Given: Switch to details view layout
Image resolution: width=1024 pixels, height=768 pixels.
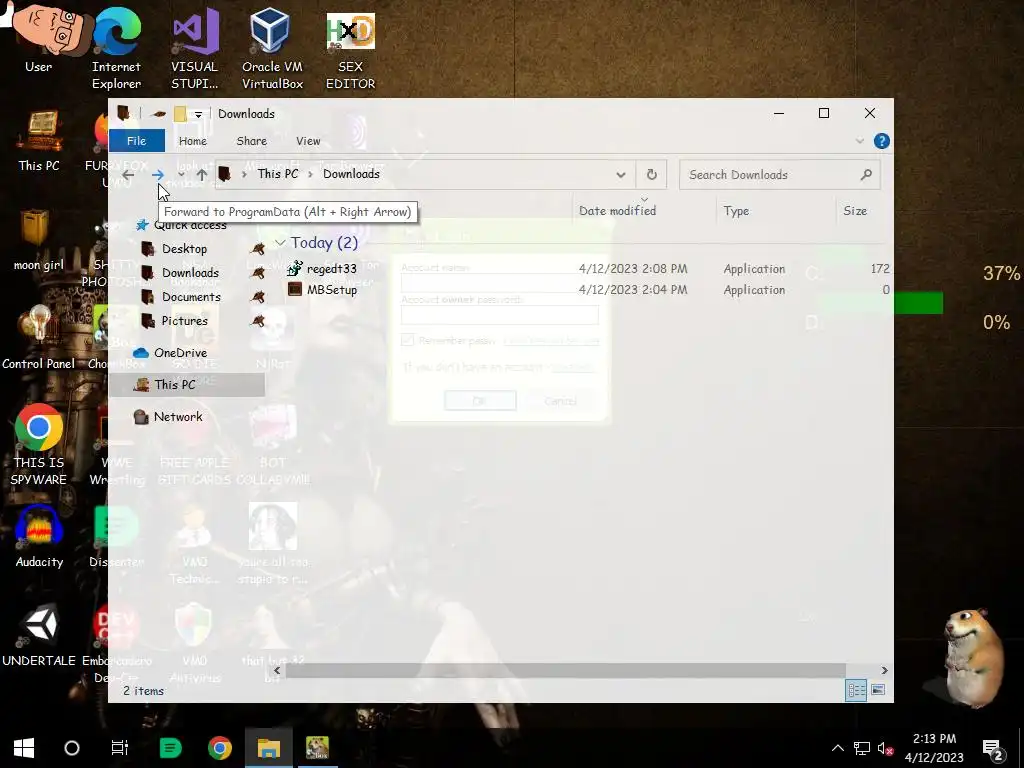Looking at the screenshot, I should (x=856, y=690).
